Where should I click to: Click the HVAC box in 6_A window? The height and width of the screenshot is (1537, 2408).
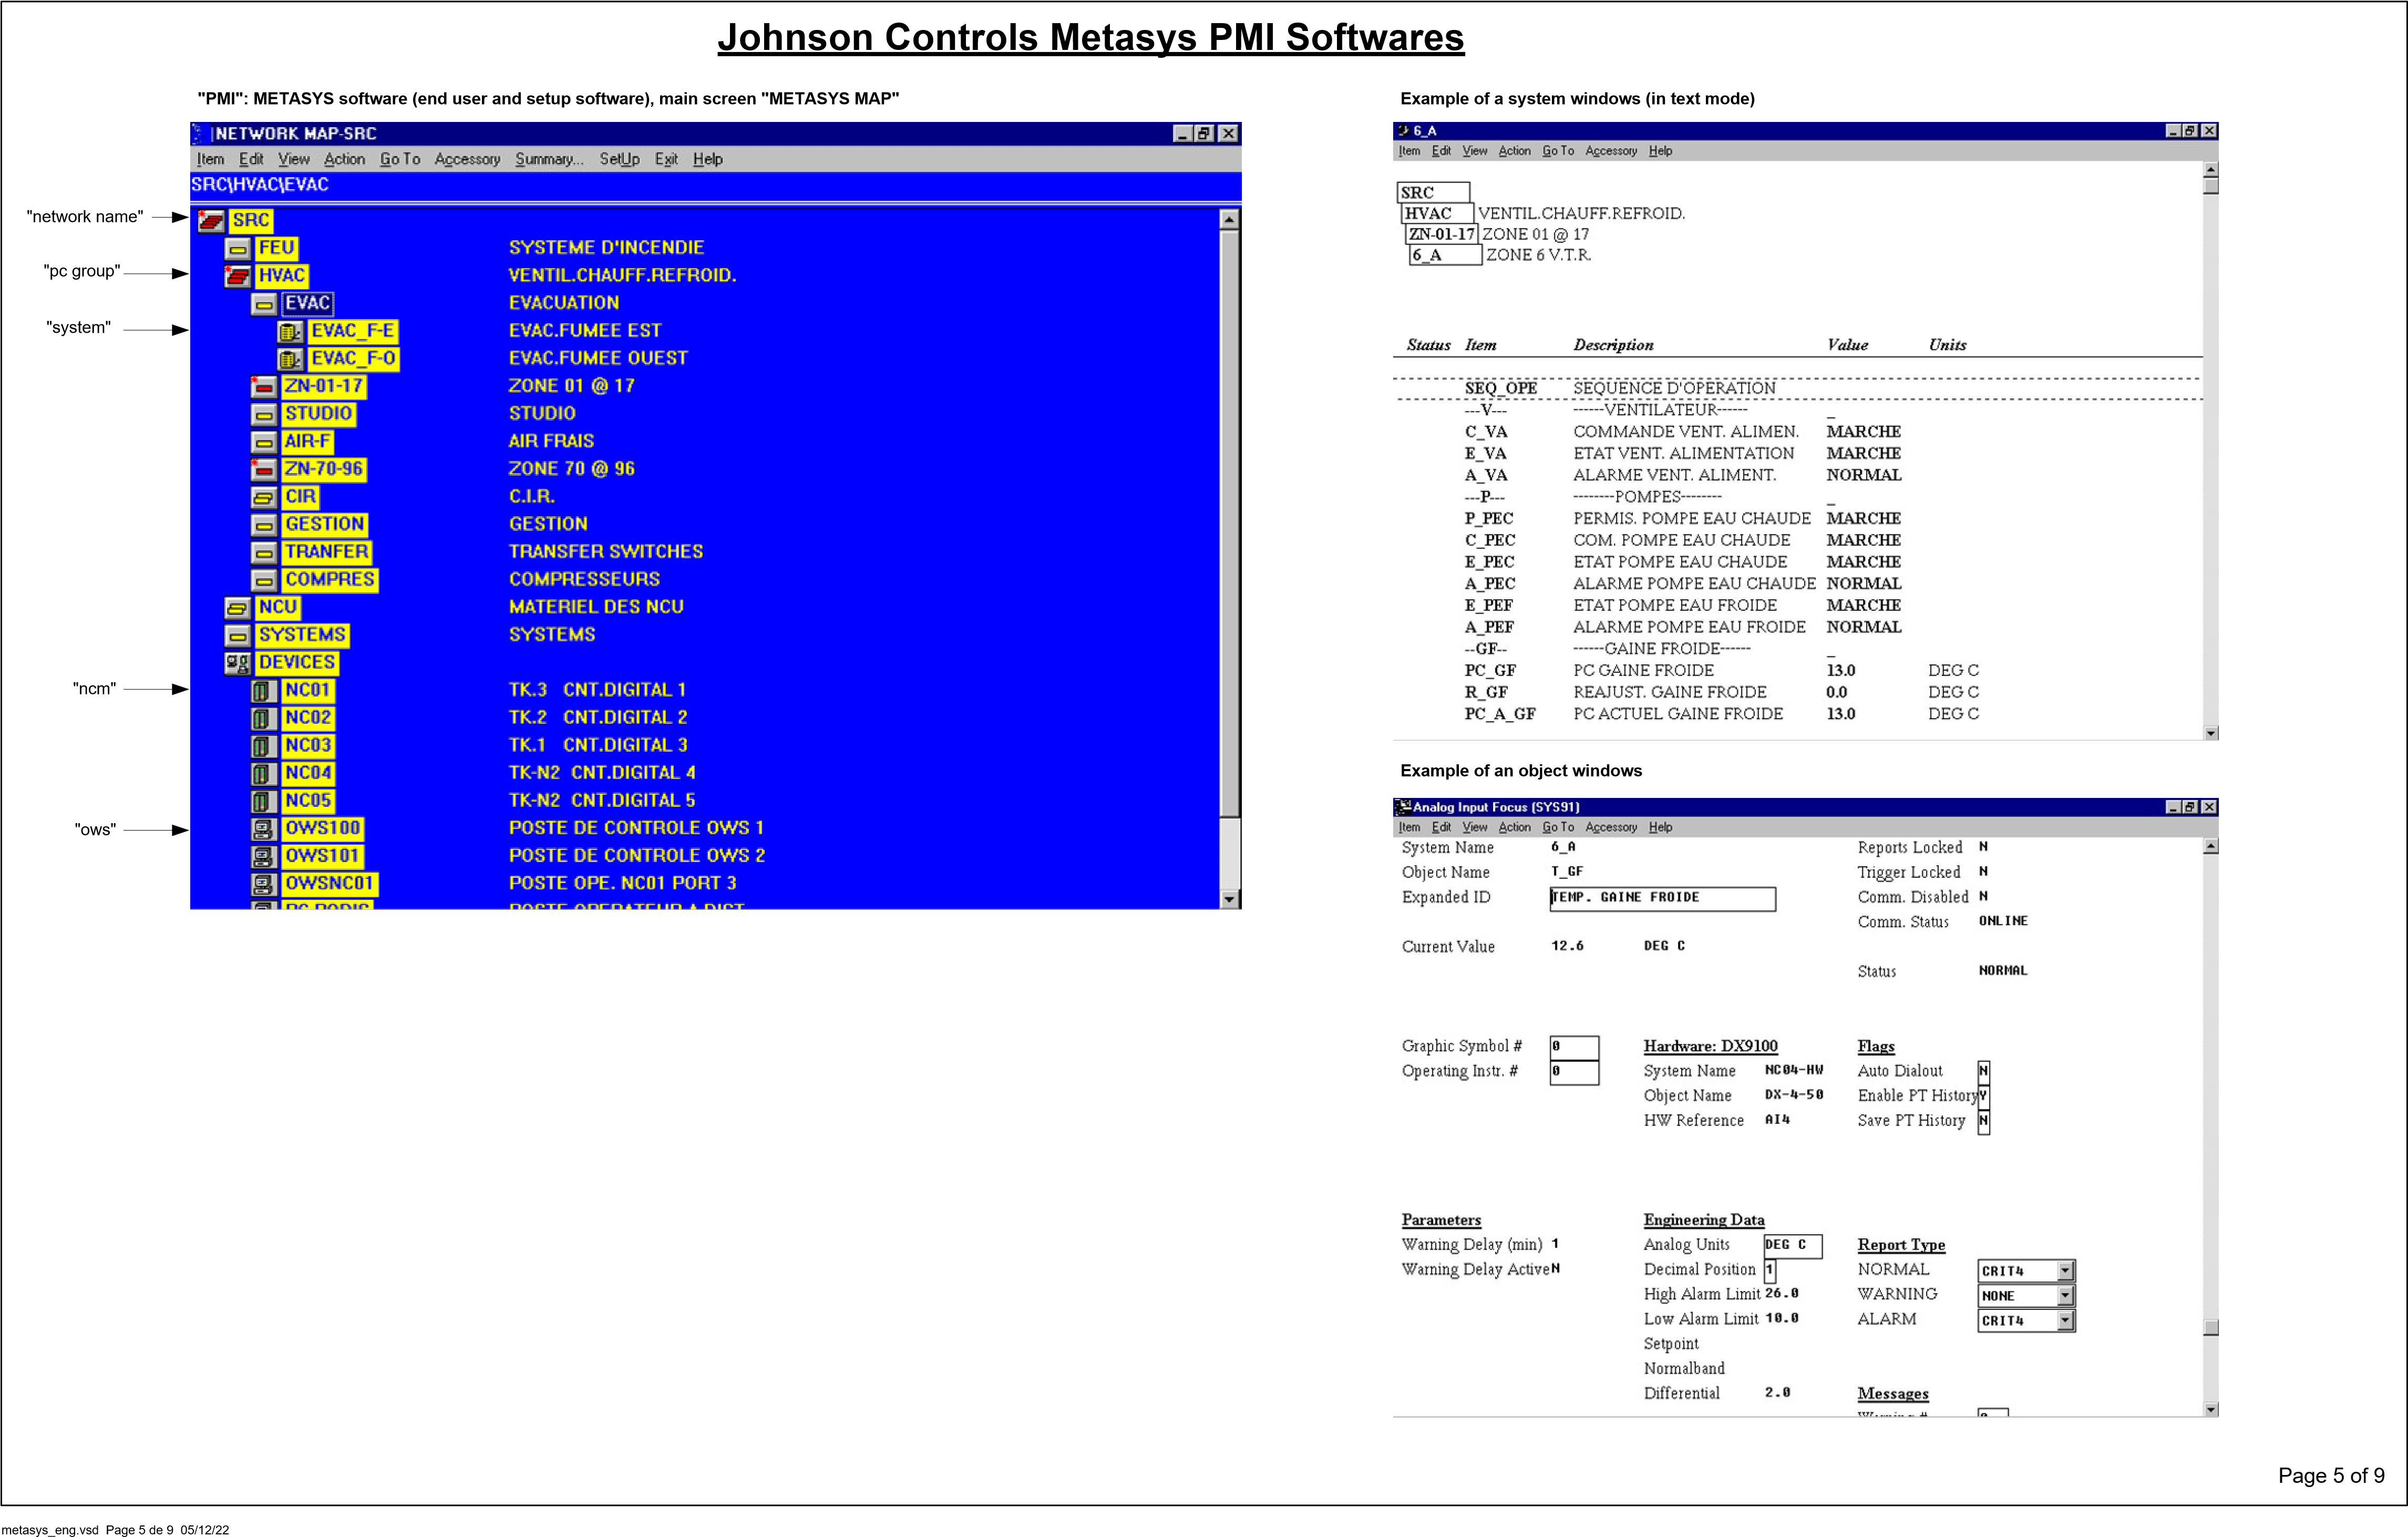tap(1437, 213)
